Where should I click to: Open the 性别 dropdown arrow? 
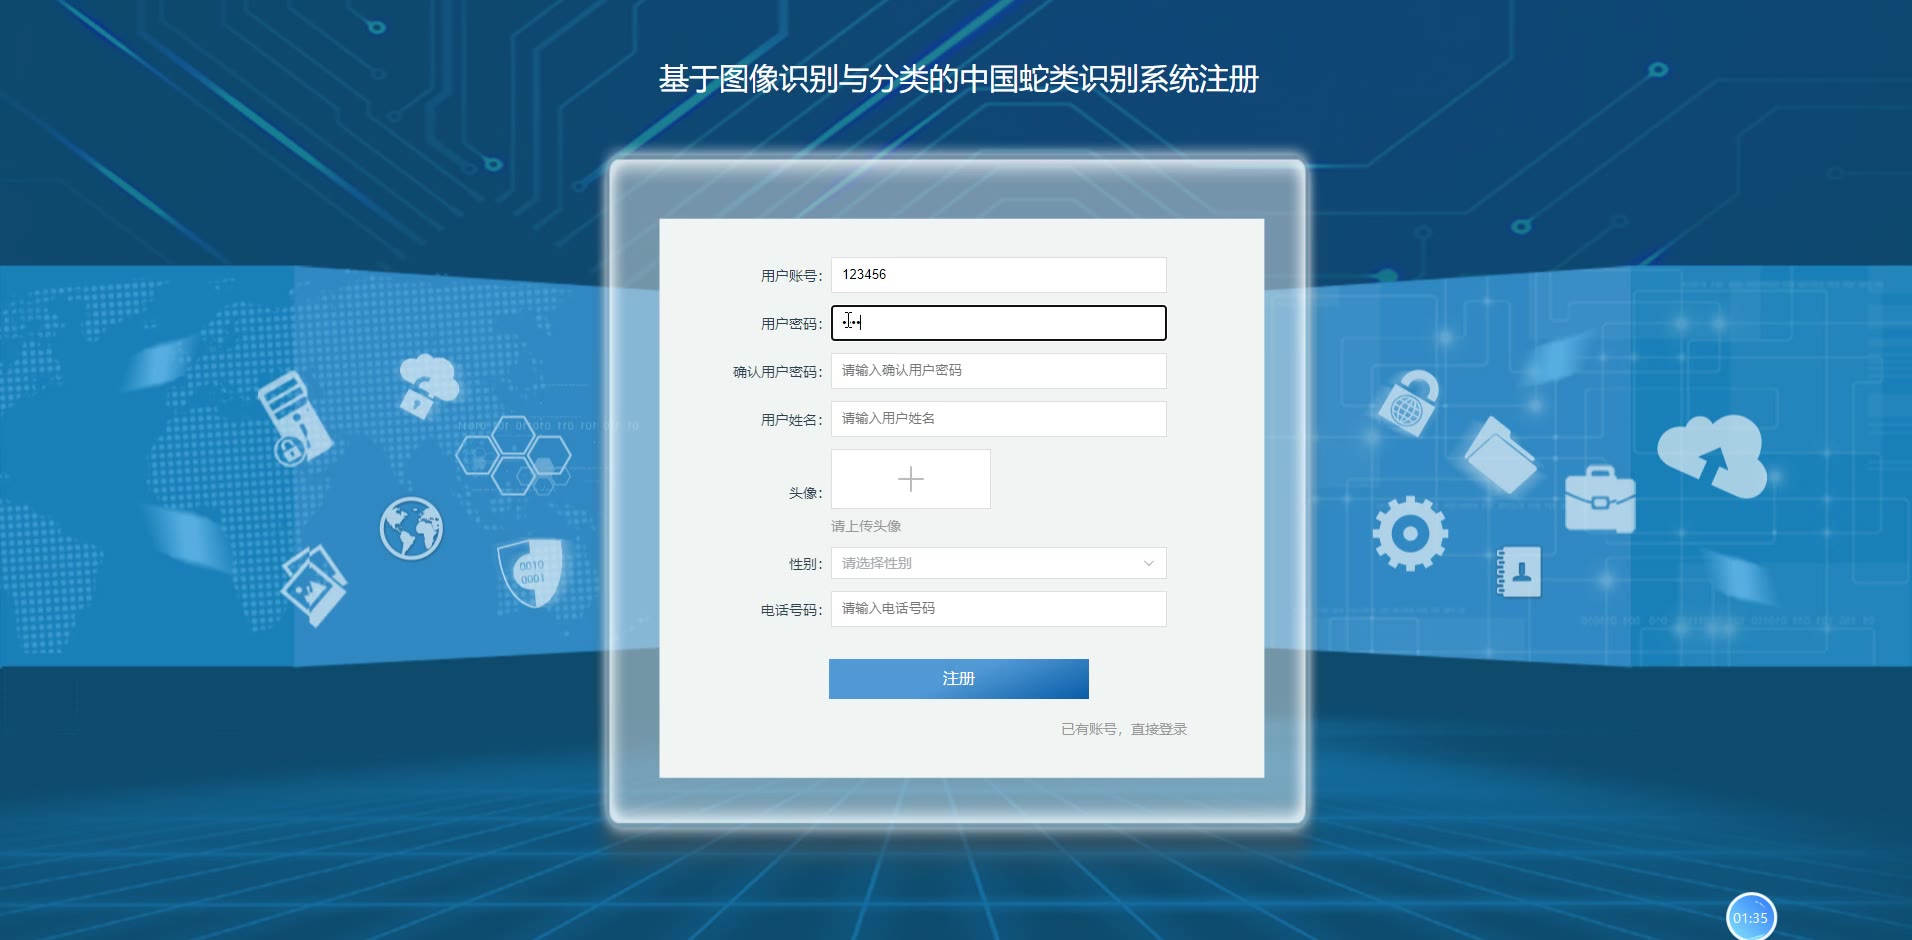pyautogui.click(x=1148, y=563)
